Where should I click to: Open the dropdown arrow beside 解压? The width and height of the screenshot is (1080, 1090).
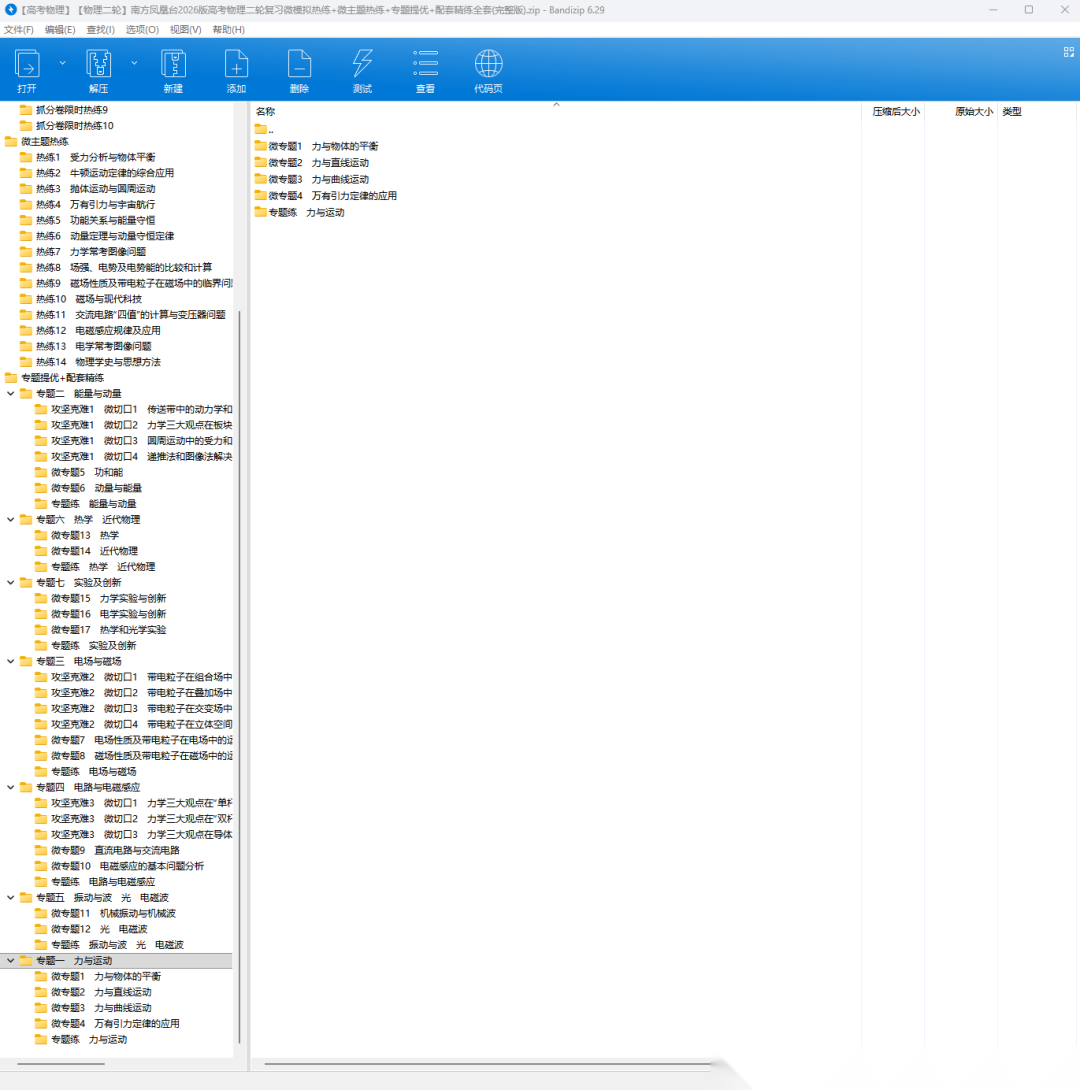tap(134, 62)
